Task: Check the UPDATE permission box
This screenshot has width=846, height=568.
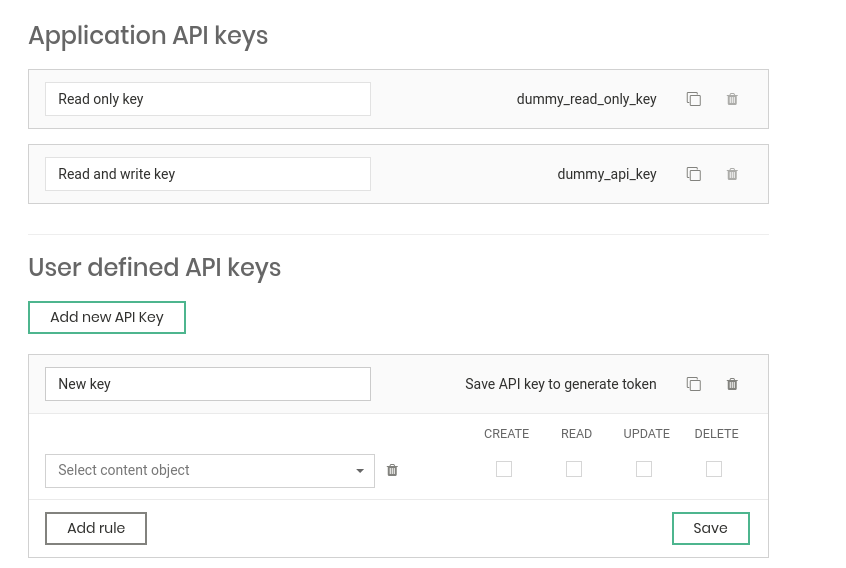Action: click(x=644, y=469)
